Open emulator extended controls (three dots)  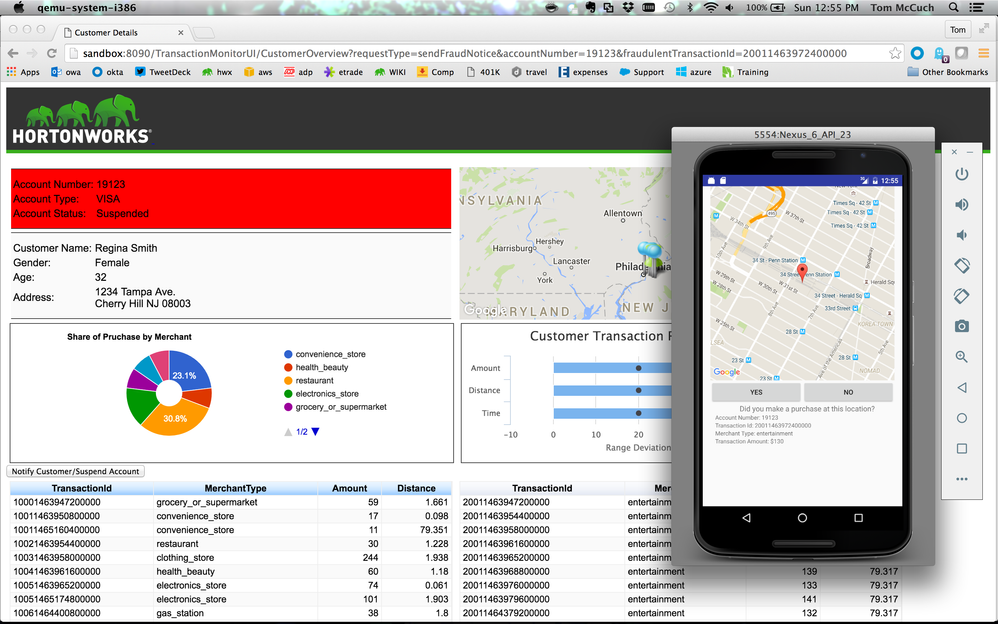click(961, 479)
